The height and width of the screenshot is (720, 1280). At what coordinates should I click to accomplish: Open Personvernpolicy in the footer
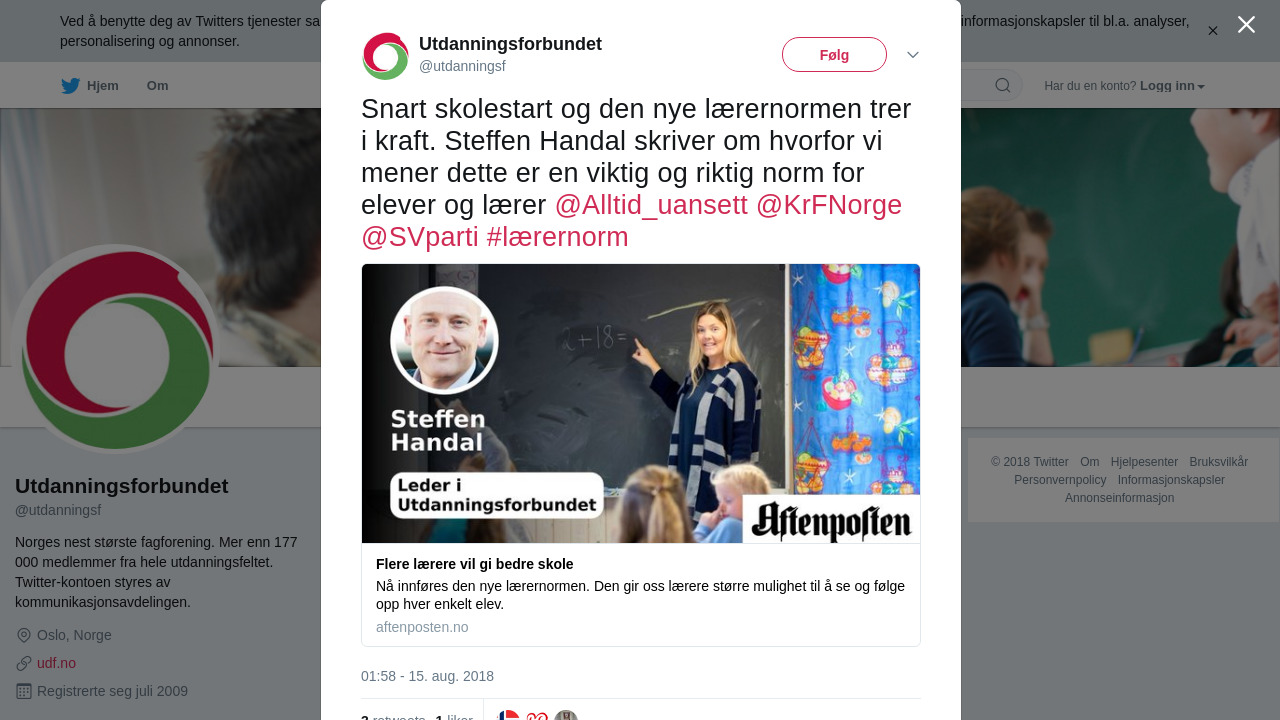tap(1060, 480)
